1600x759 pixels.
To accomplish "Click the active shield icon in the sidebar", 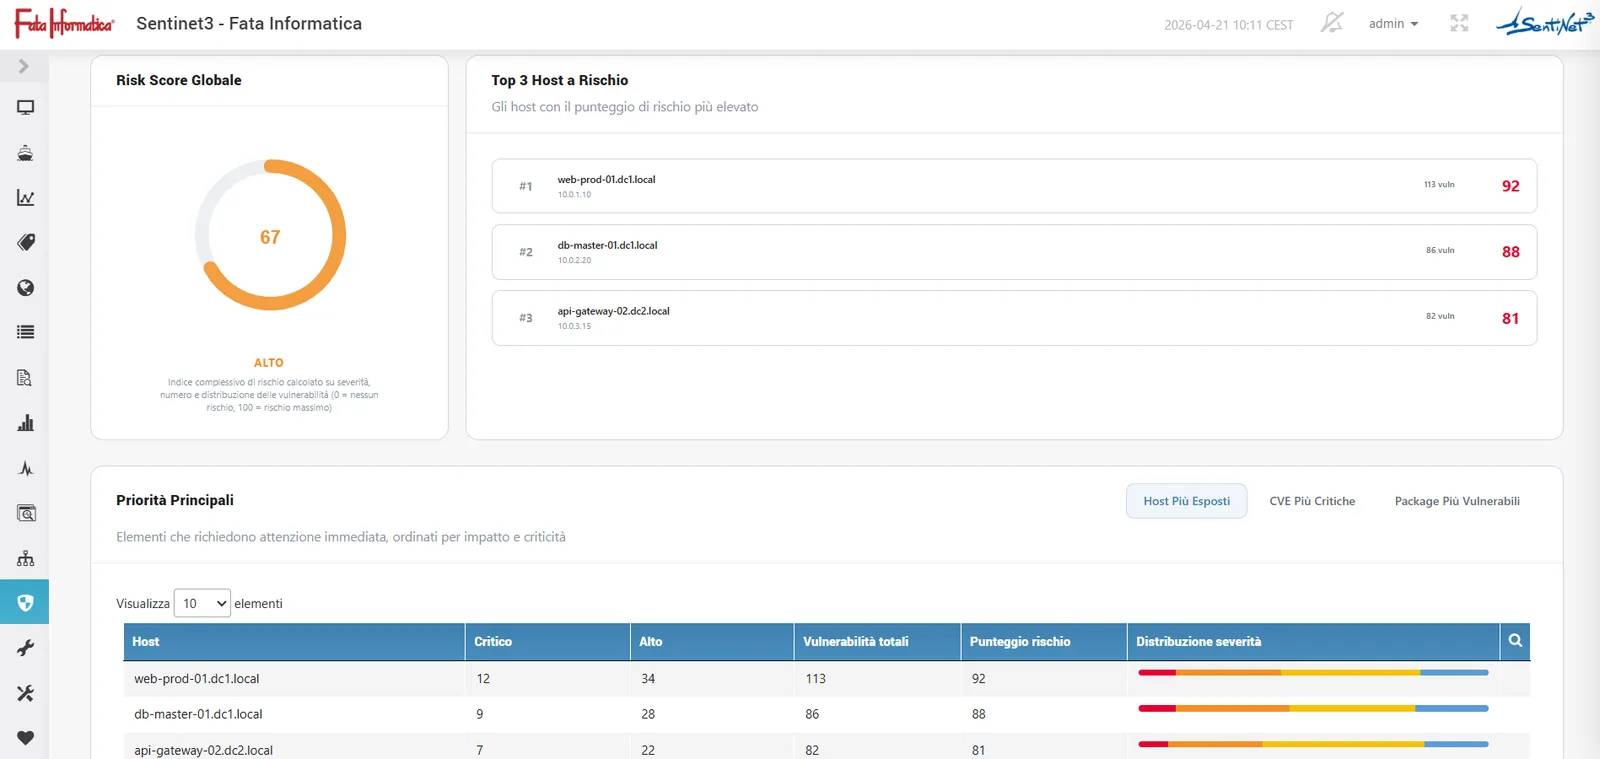I will (x=25, y=603).
